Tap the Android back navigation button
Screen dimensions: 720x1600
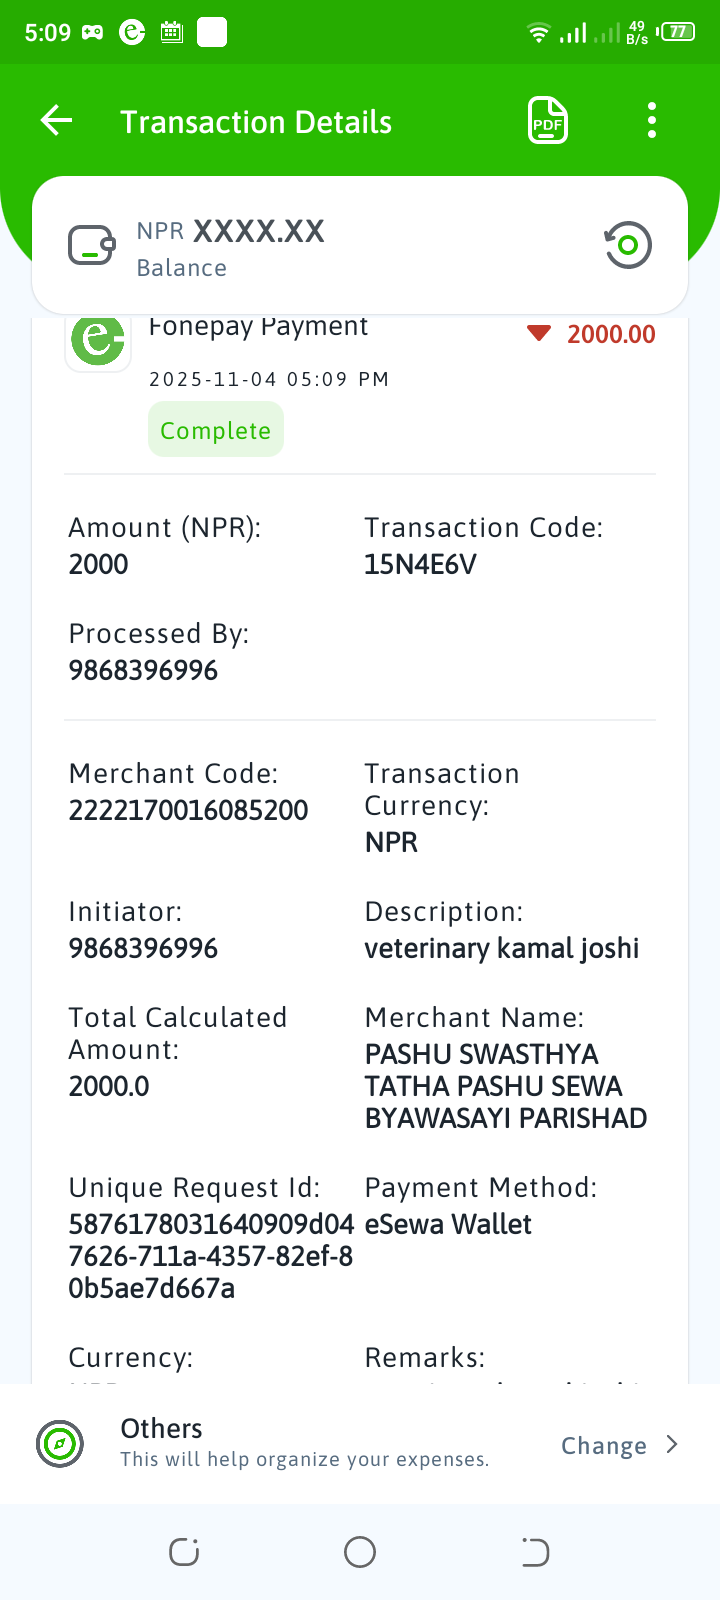tap(536, 1552)
